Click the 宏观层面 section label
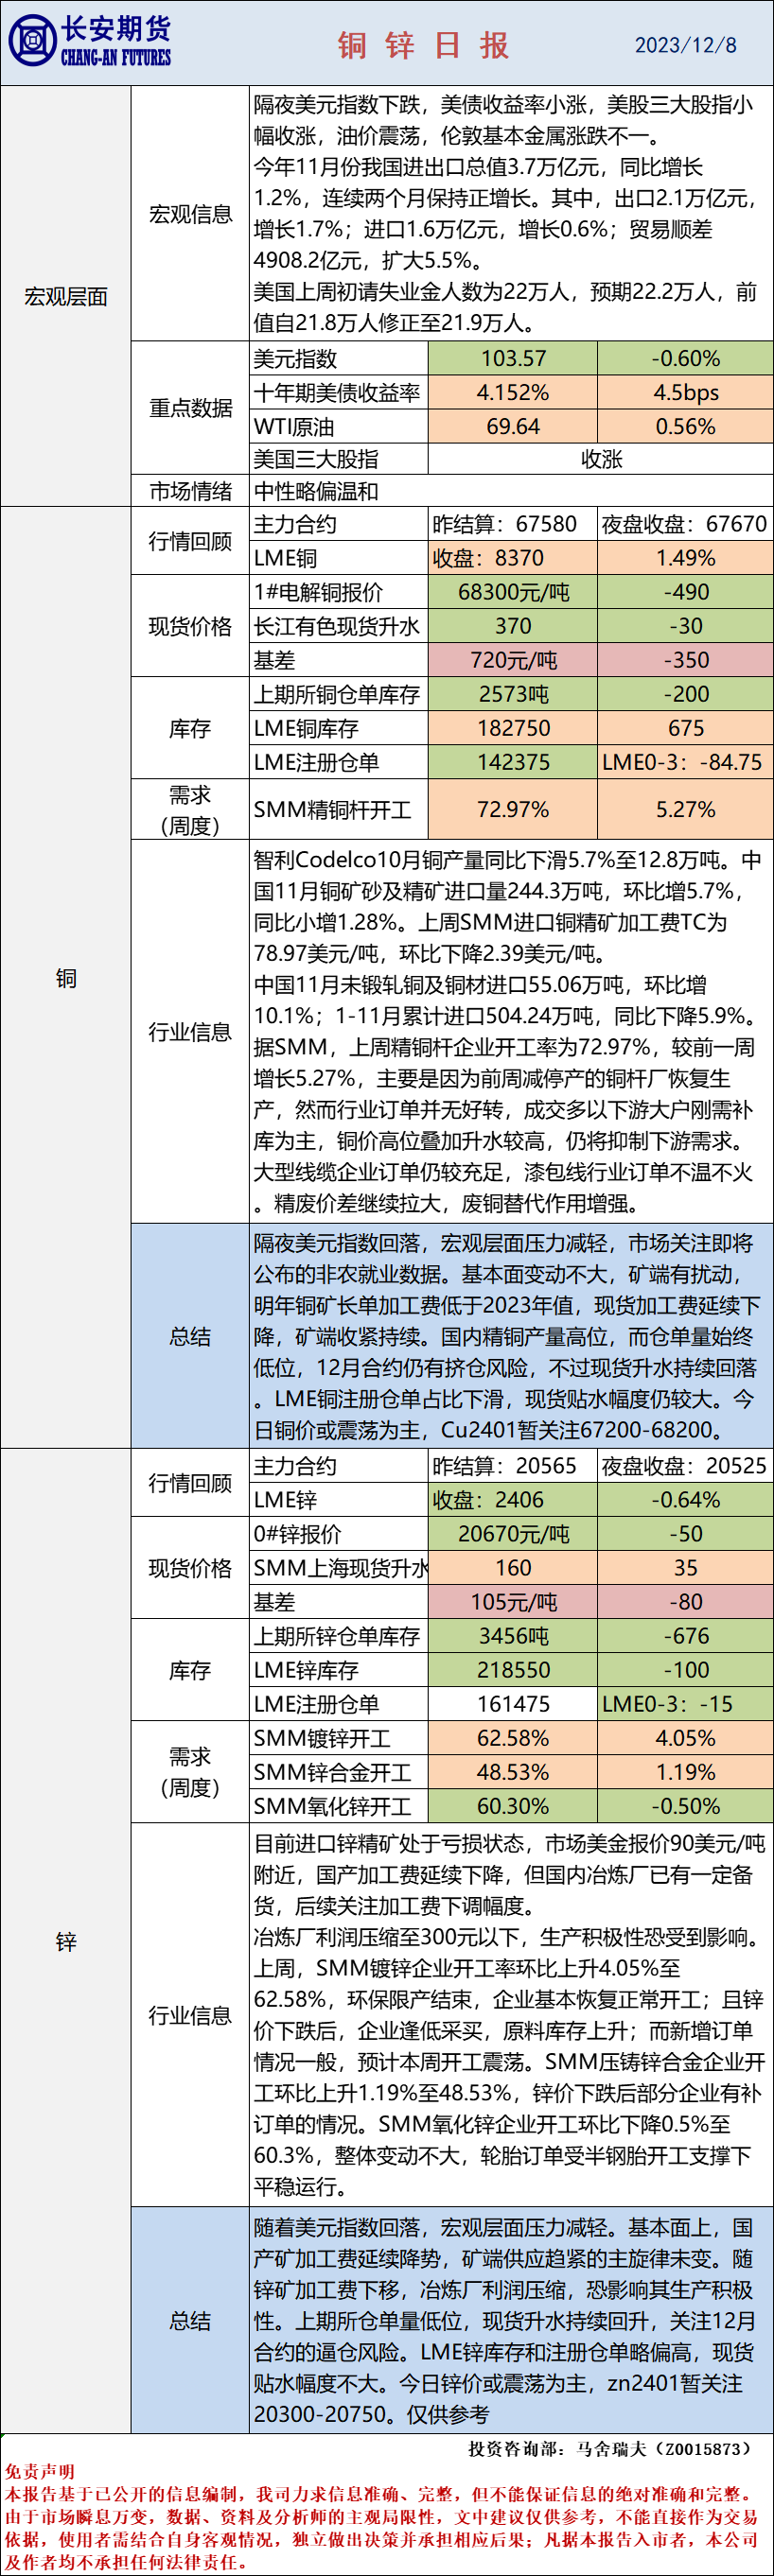This screenshot has height=2576, width=774. (x=66, y=296)
